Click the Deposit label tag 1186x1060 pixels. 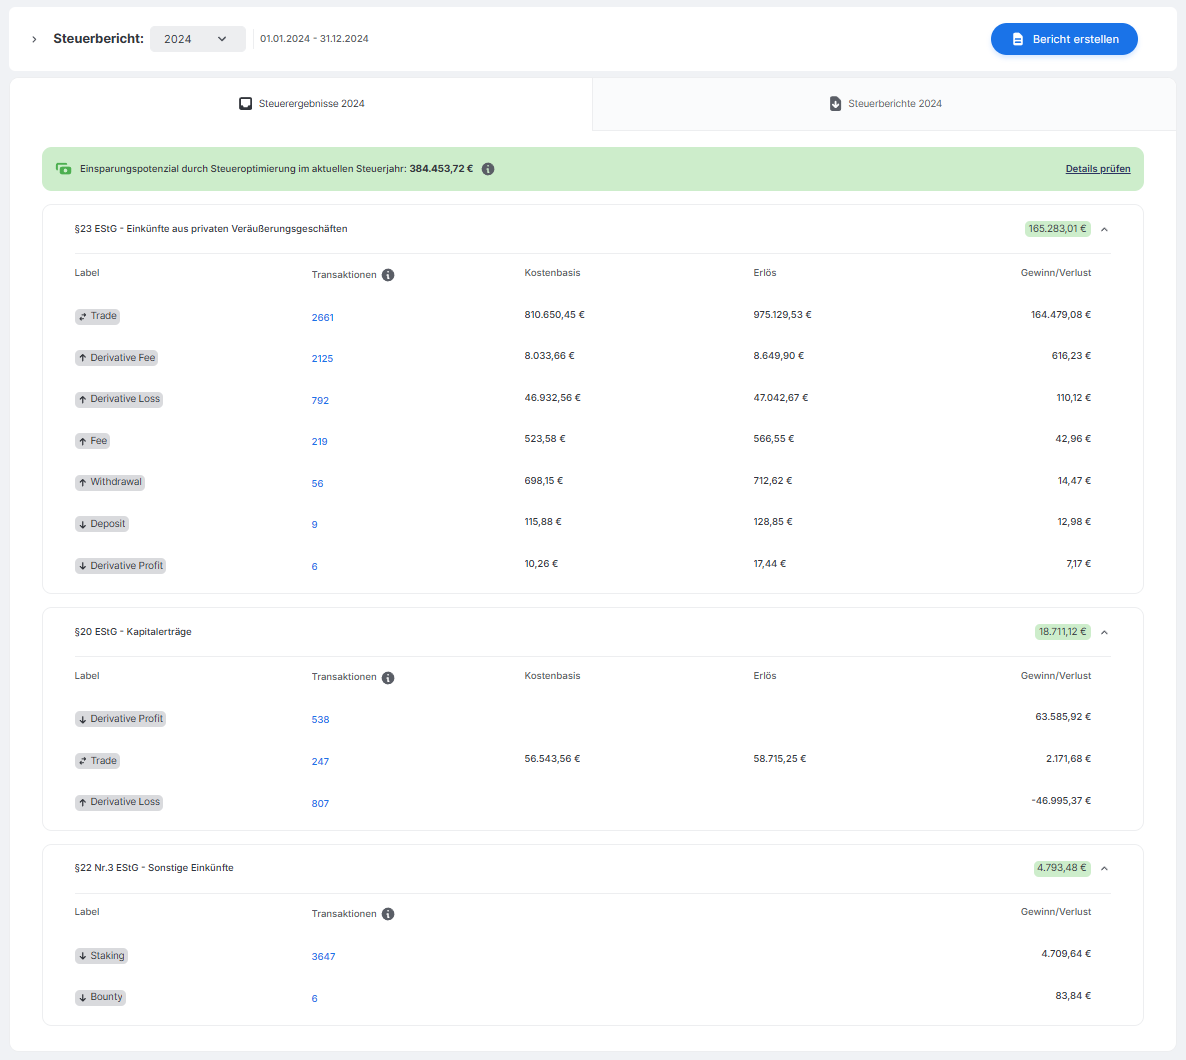click(102, 524)
